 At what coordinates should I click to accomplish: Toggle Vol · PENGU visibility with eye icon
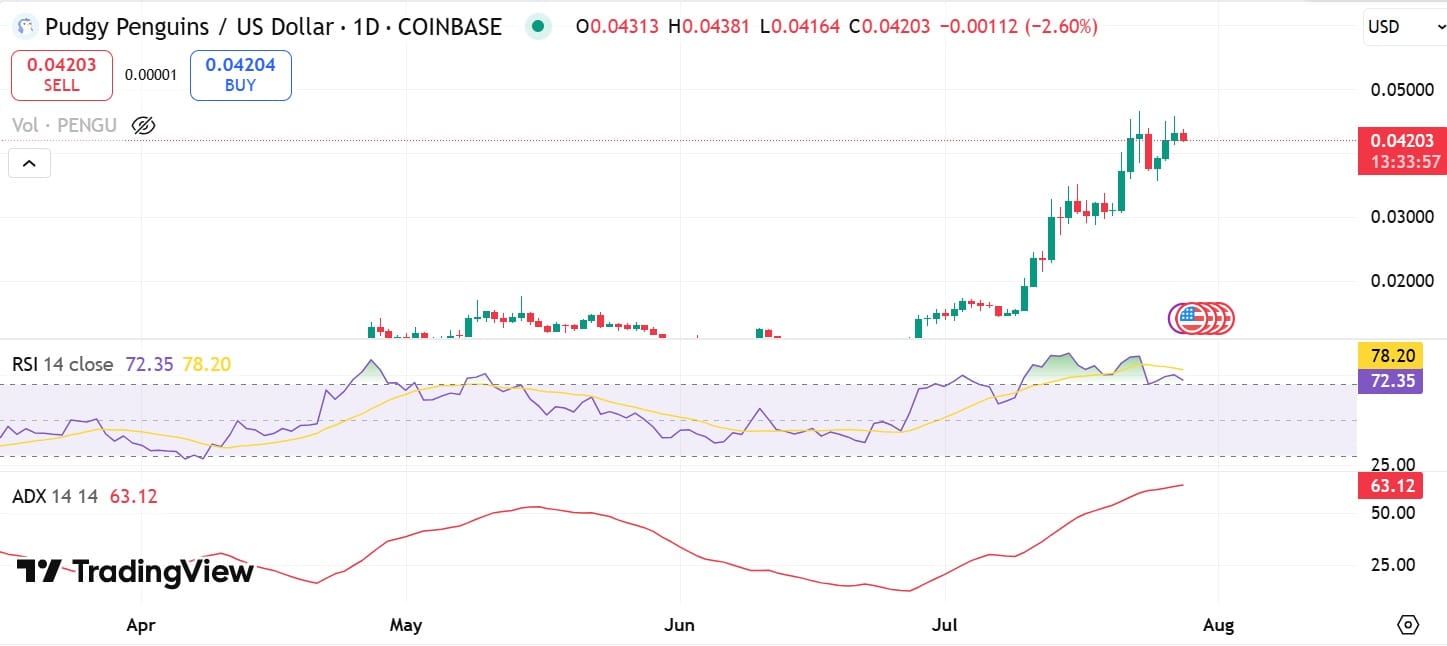[143, 124]
